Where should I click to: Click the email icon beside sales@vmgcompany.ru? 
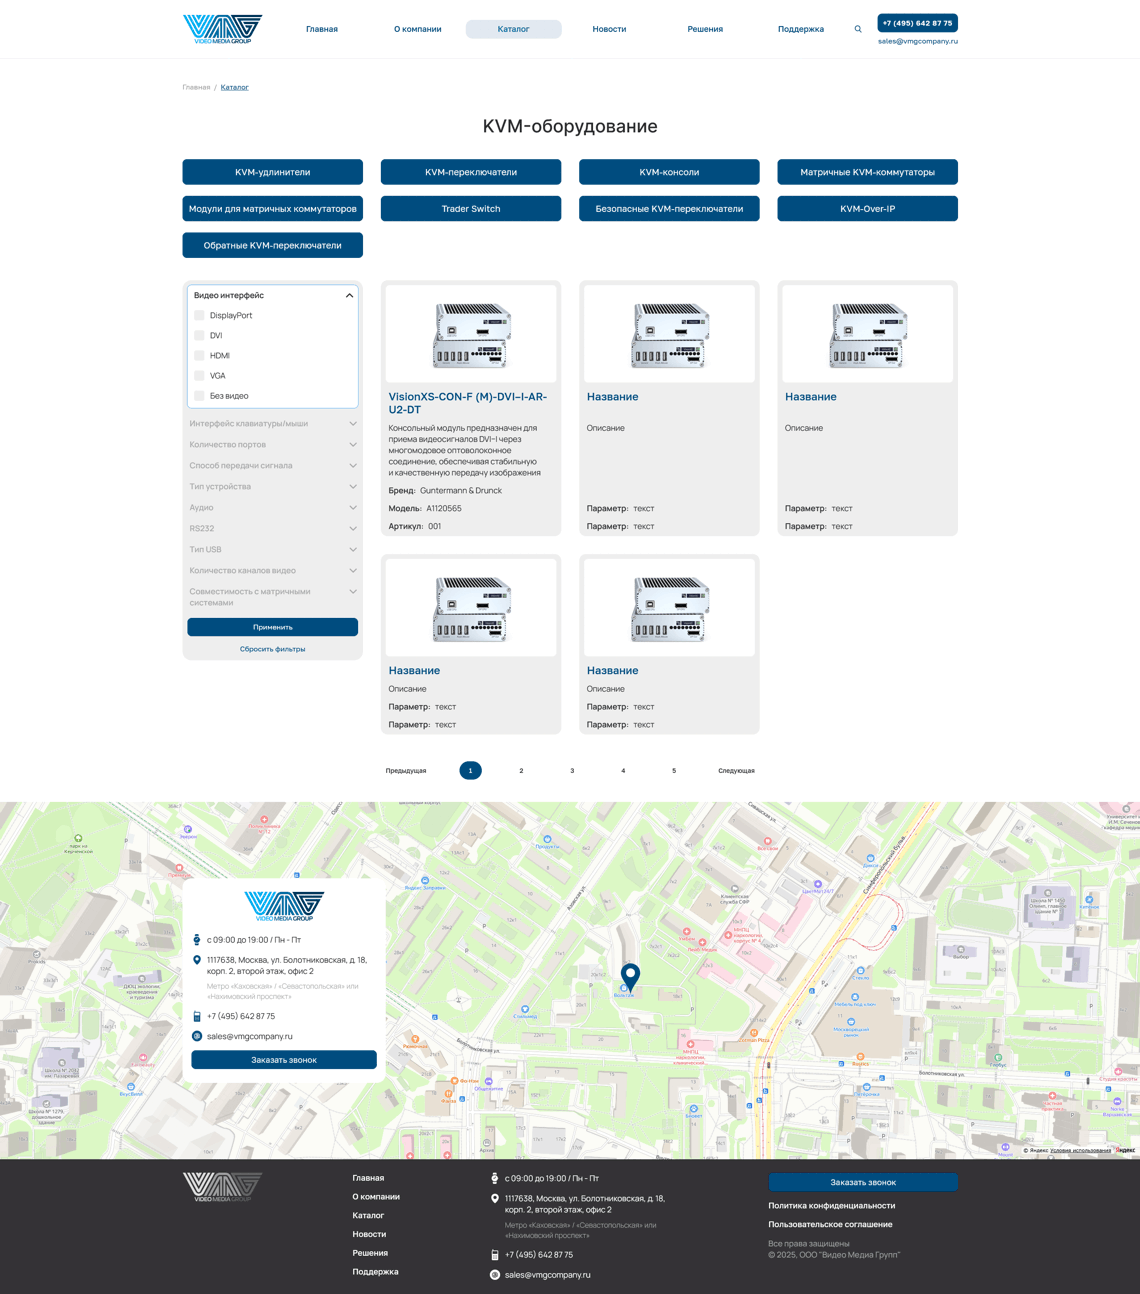coord(196,1036)
